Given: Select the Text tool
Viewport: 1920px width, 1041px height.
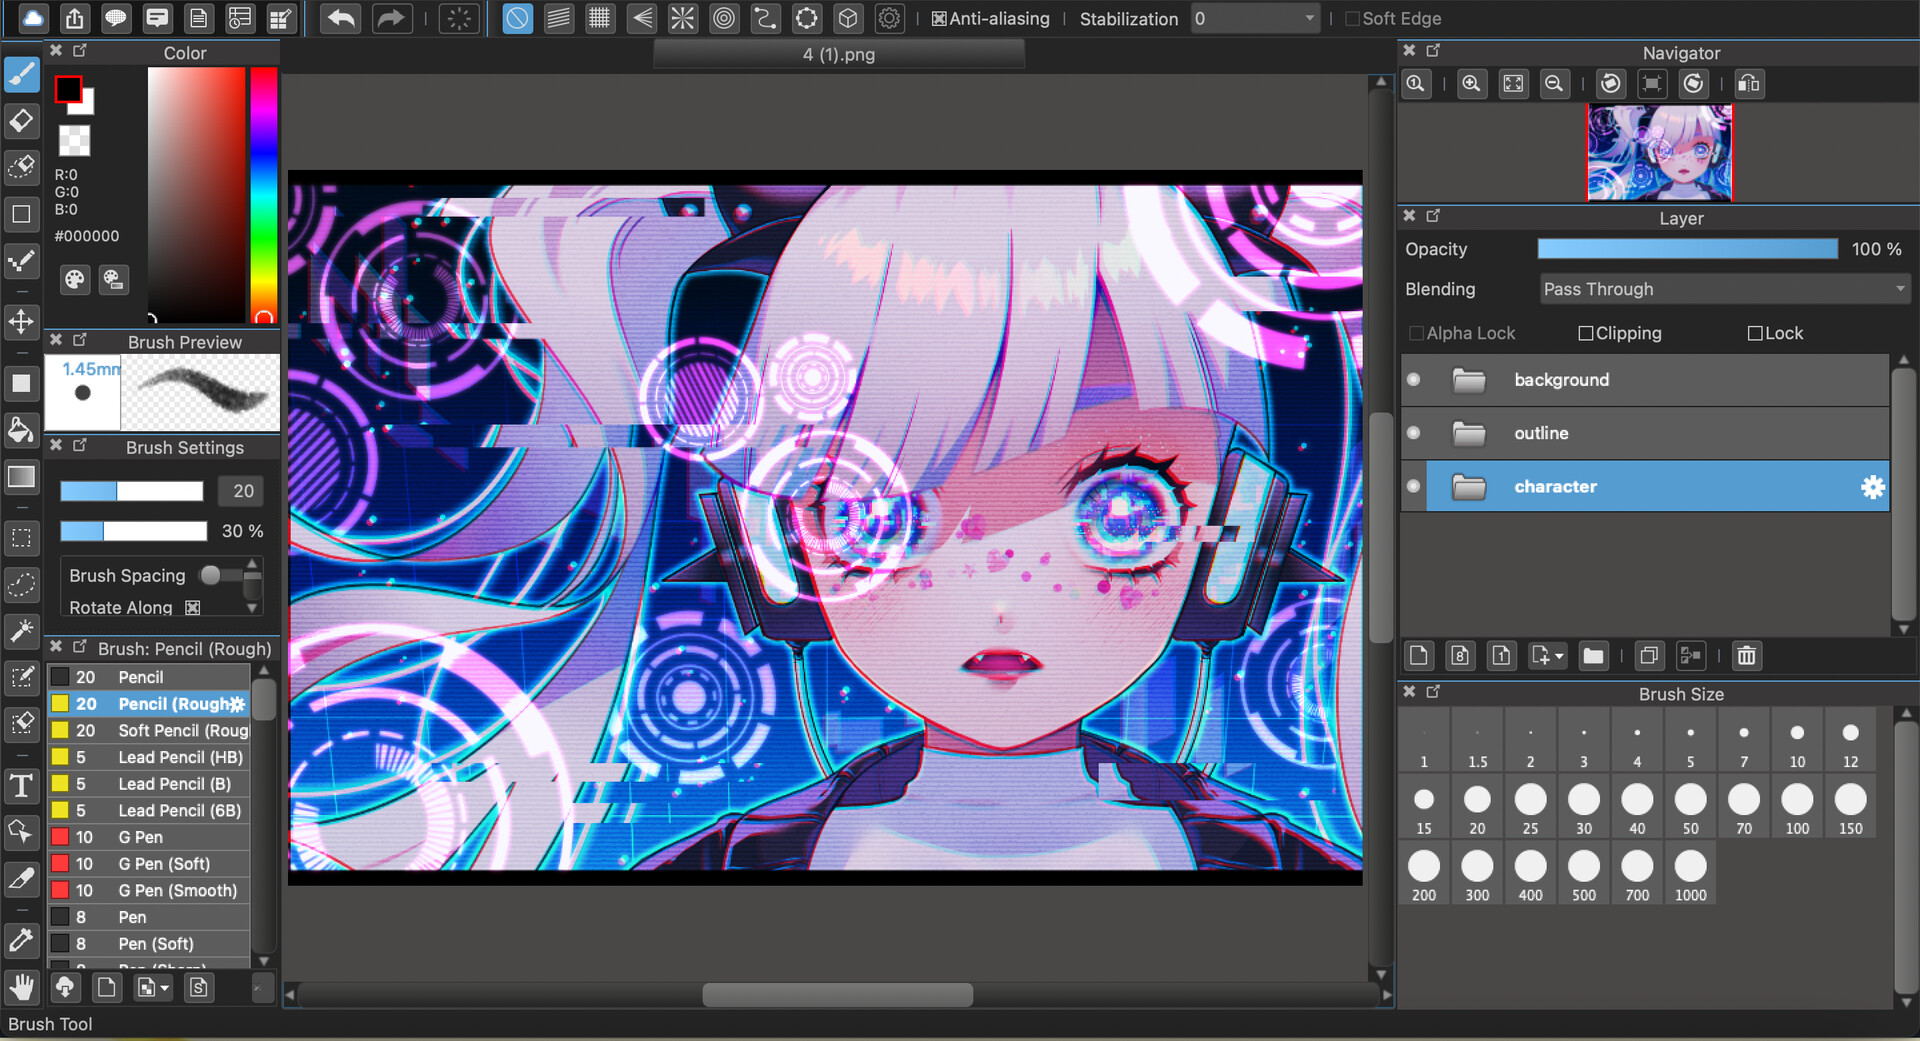Looking at the screenshot, I should pos(21,787).
